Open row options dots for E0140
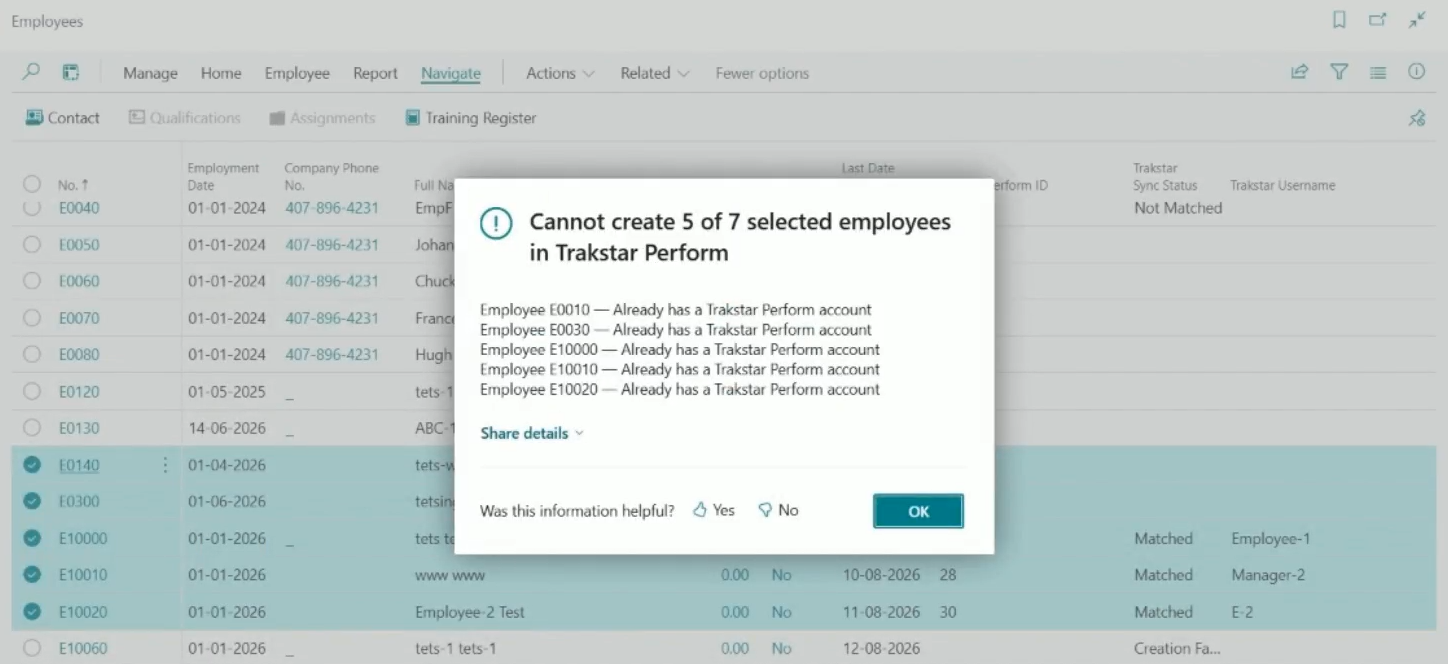 [164, 465]
